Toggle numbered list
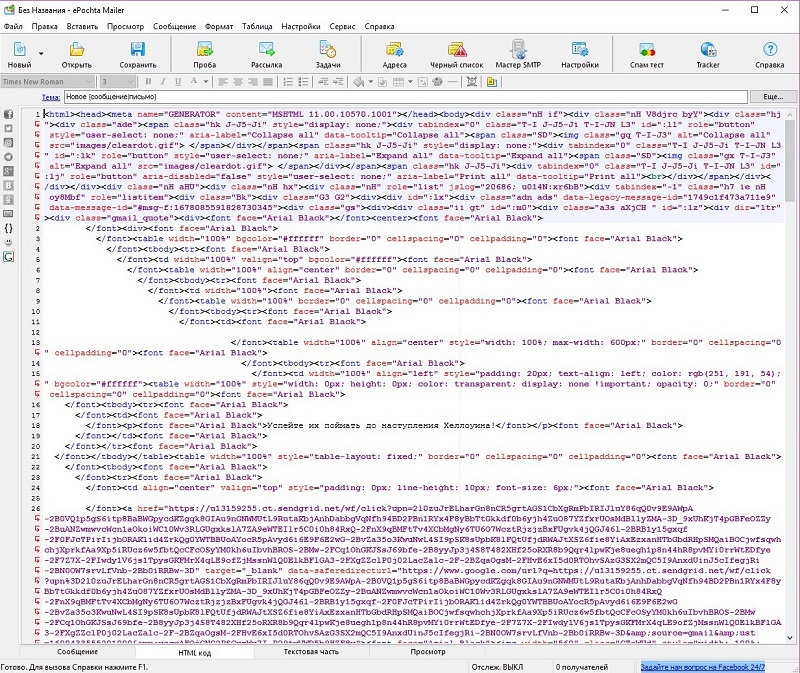The image size is (800, 673). point(288,82)
